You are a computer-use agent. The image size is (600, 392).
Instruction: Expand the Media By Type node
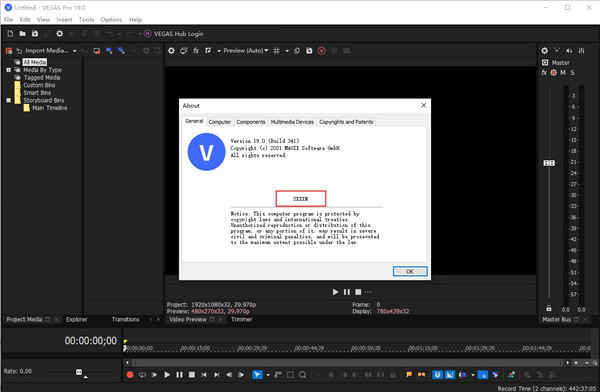(8, 70)
